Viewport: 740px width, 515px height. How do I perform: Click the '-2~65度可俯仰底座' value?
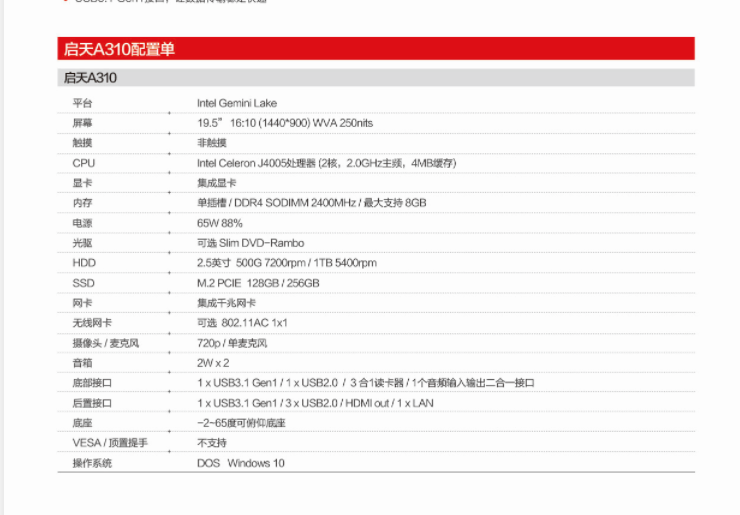tap(241, 423)
